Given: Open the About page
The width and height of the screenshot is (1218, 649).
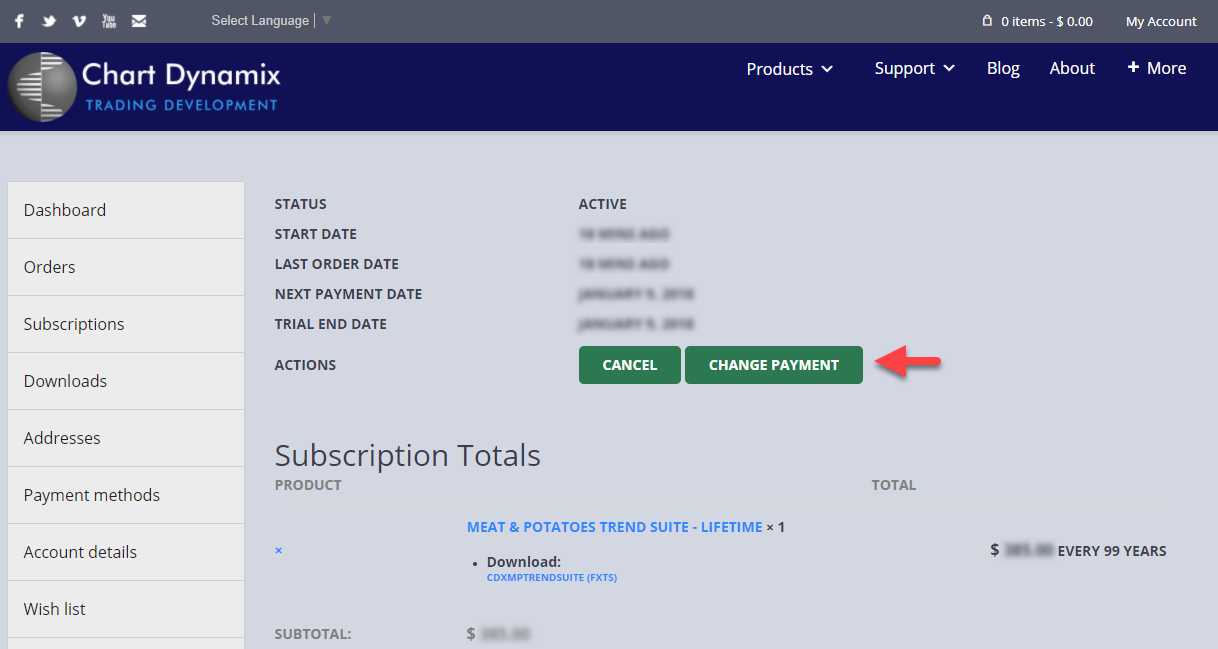Looking at the screenshot, I should coord(1072,68).
